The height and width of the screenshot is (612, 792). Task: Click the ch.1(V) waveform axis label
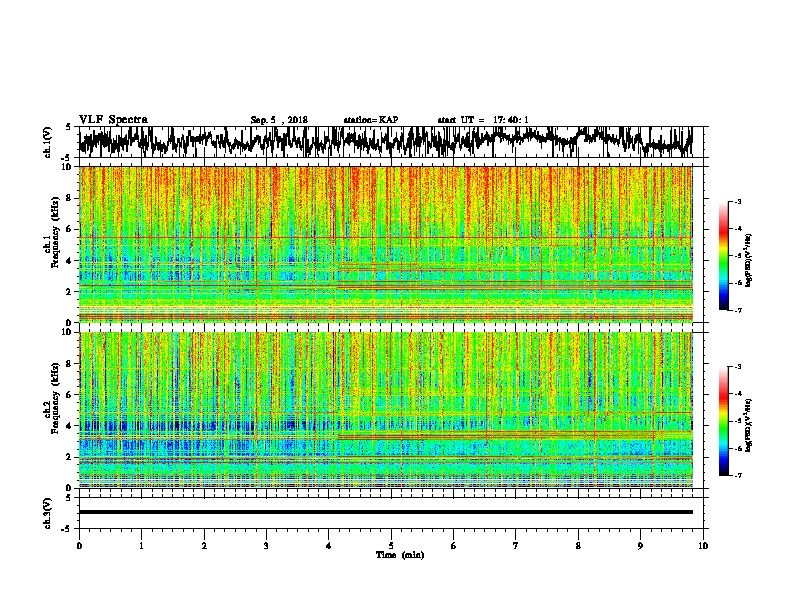click(x=47, y=142)
